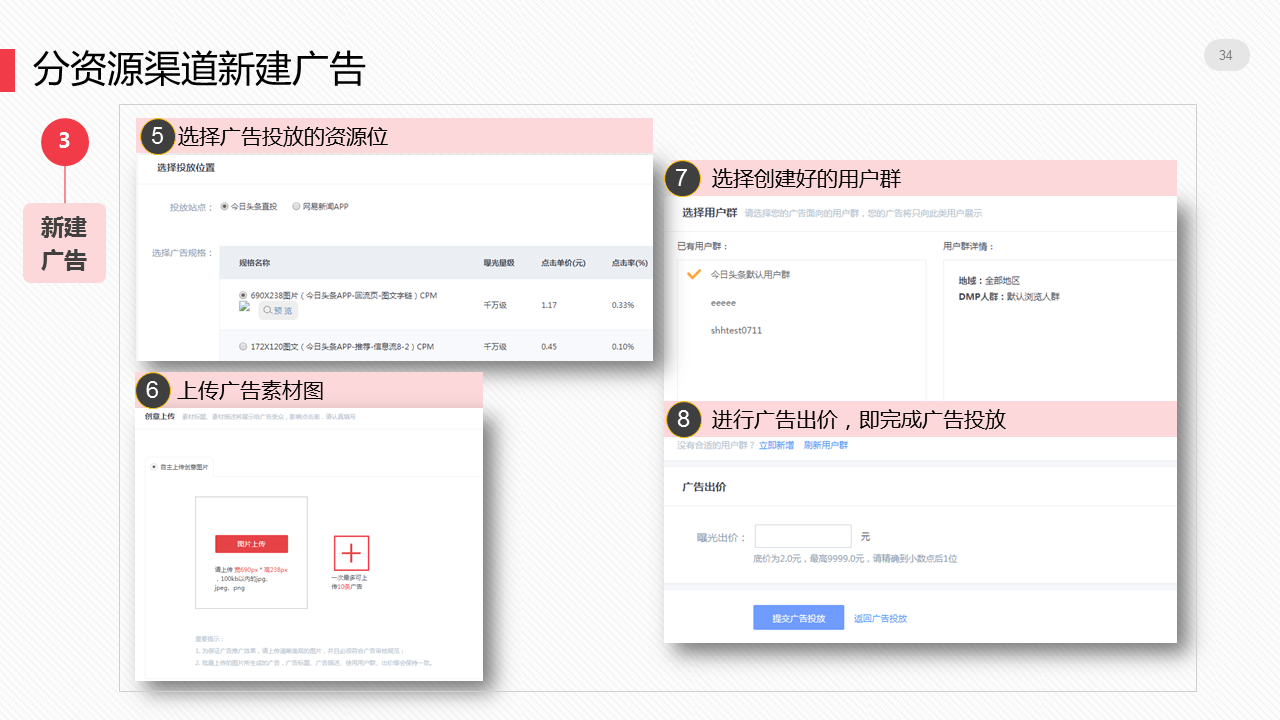Choose the 690X238图片 ad spec radio
This screenshot has width=1280, height=720.
(x=243, y=295)
